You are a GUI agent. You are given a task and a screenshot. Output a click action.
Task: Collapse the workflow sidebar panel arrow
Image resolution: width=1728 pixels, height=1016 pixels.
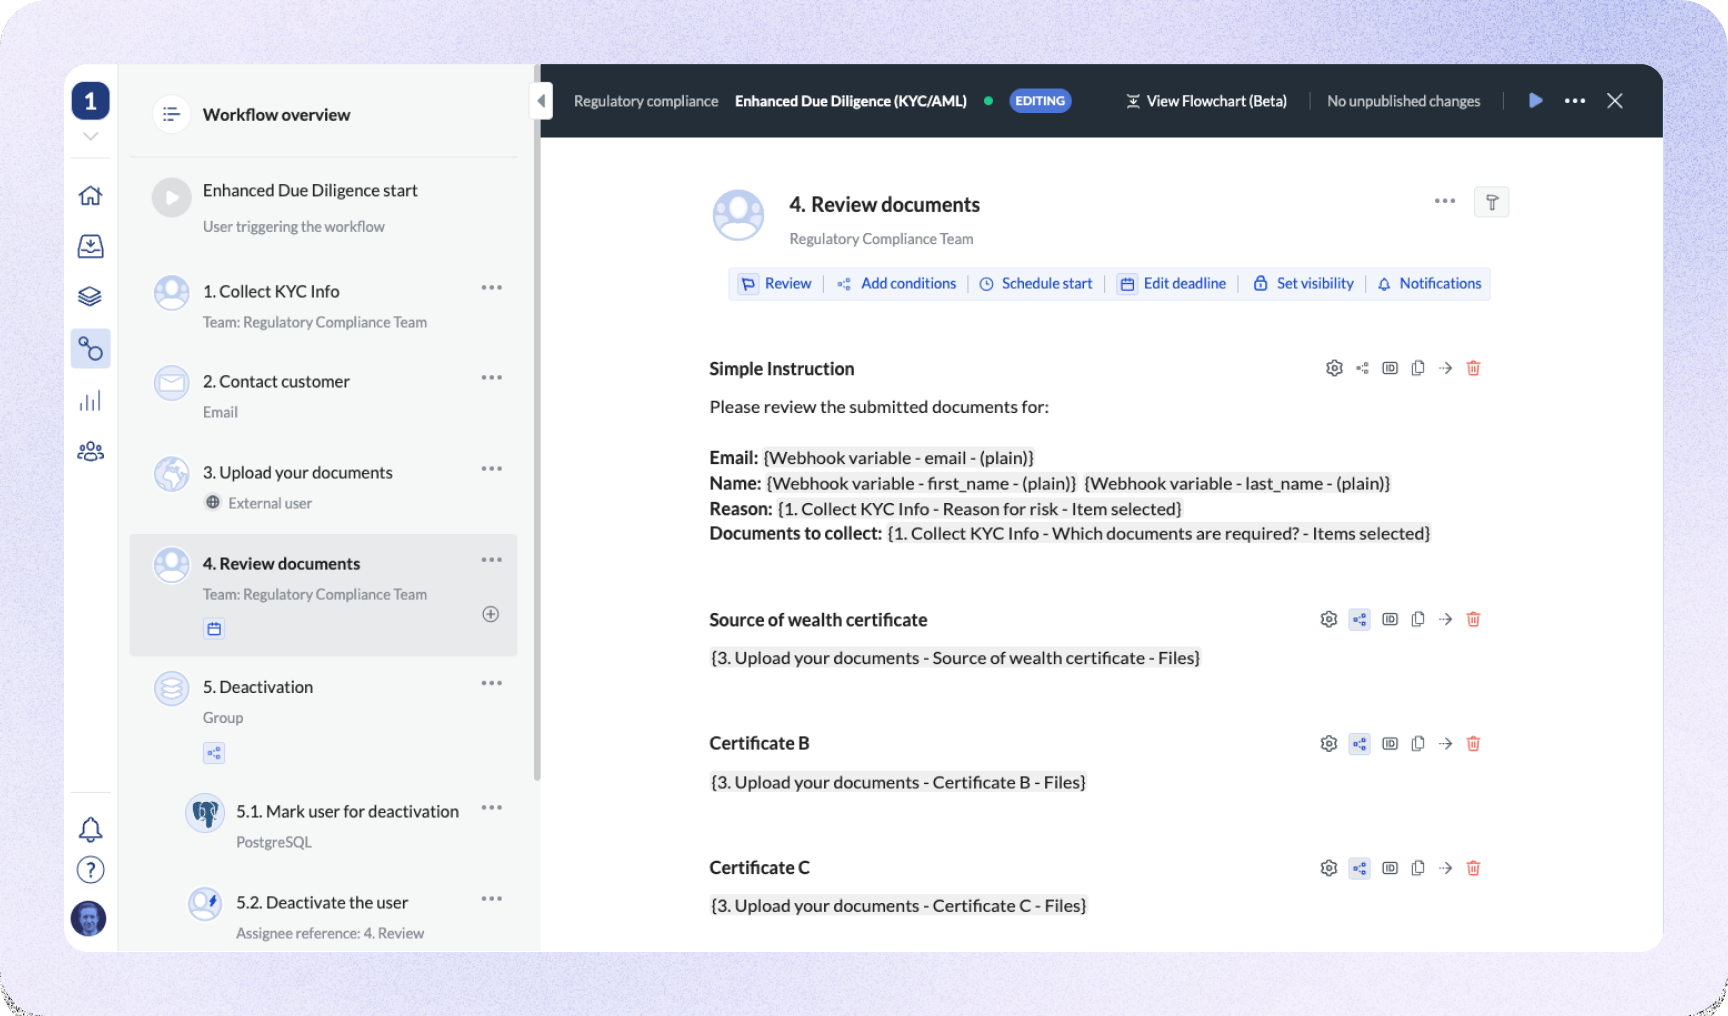pos(541,101)
